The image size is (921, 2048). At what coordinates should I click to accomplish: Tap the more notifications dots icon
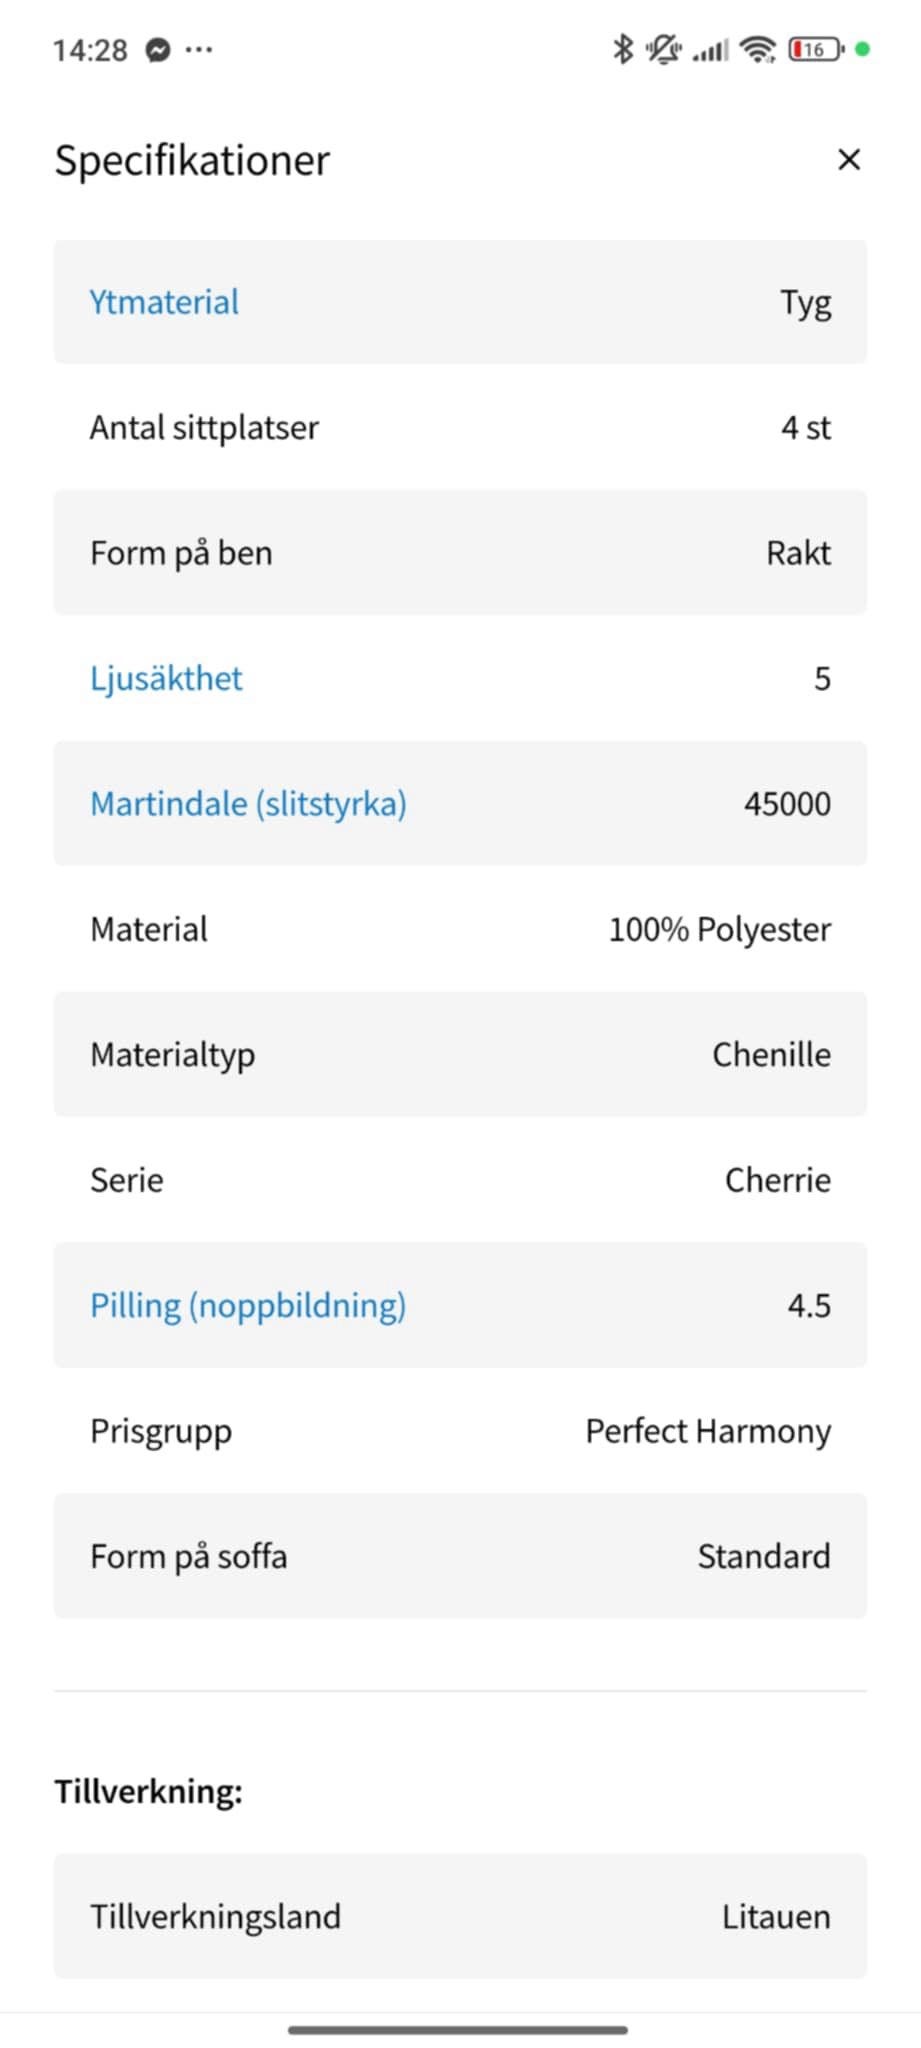coord(199,50)
